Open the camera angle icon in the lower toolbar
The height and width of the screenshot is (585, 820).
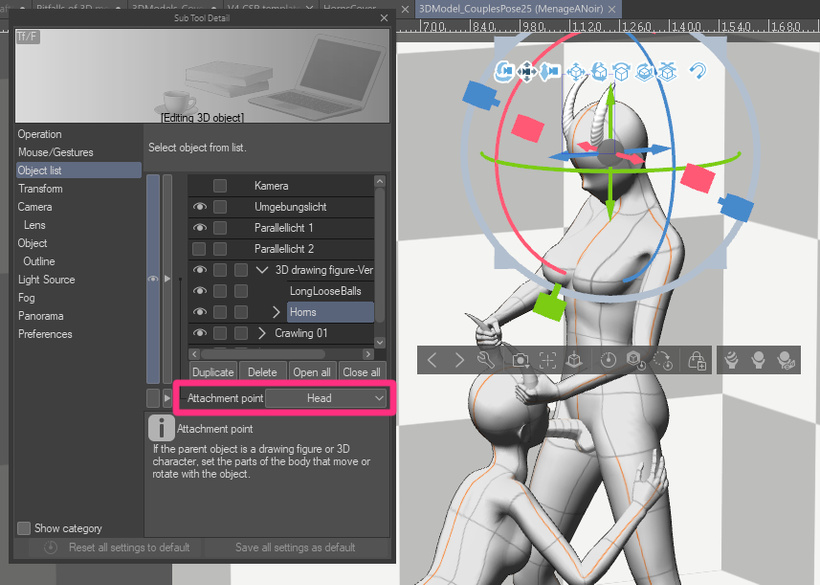pyautogui.click(x=522, y=361)
